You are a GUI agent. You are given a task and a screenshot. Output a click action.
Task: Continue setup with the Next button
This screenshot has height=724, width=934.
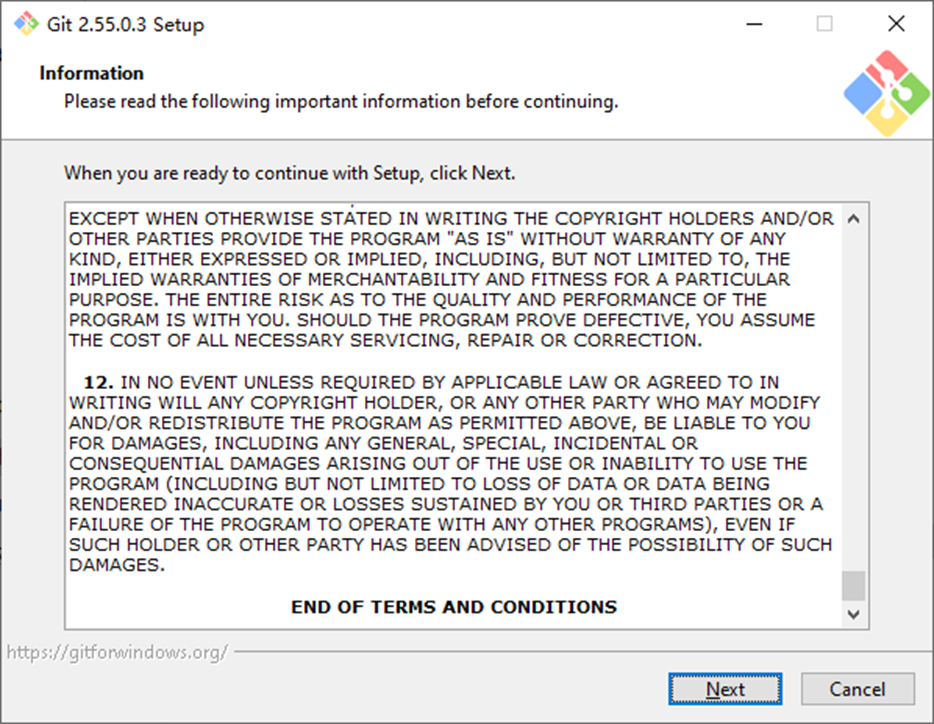pos(725,689)
